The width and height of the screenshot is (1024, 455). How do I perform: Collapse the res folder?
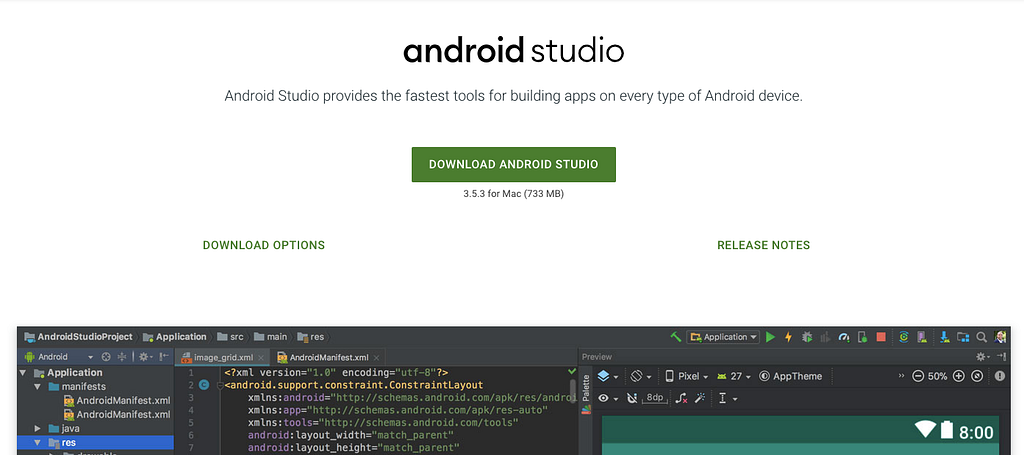pos(37,443)
